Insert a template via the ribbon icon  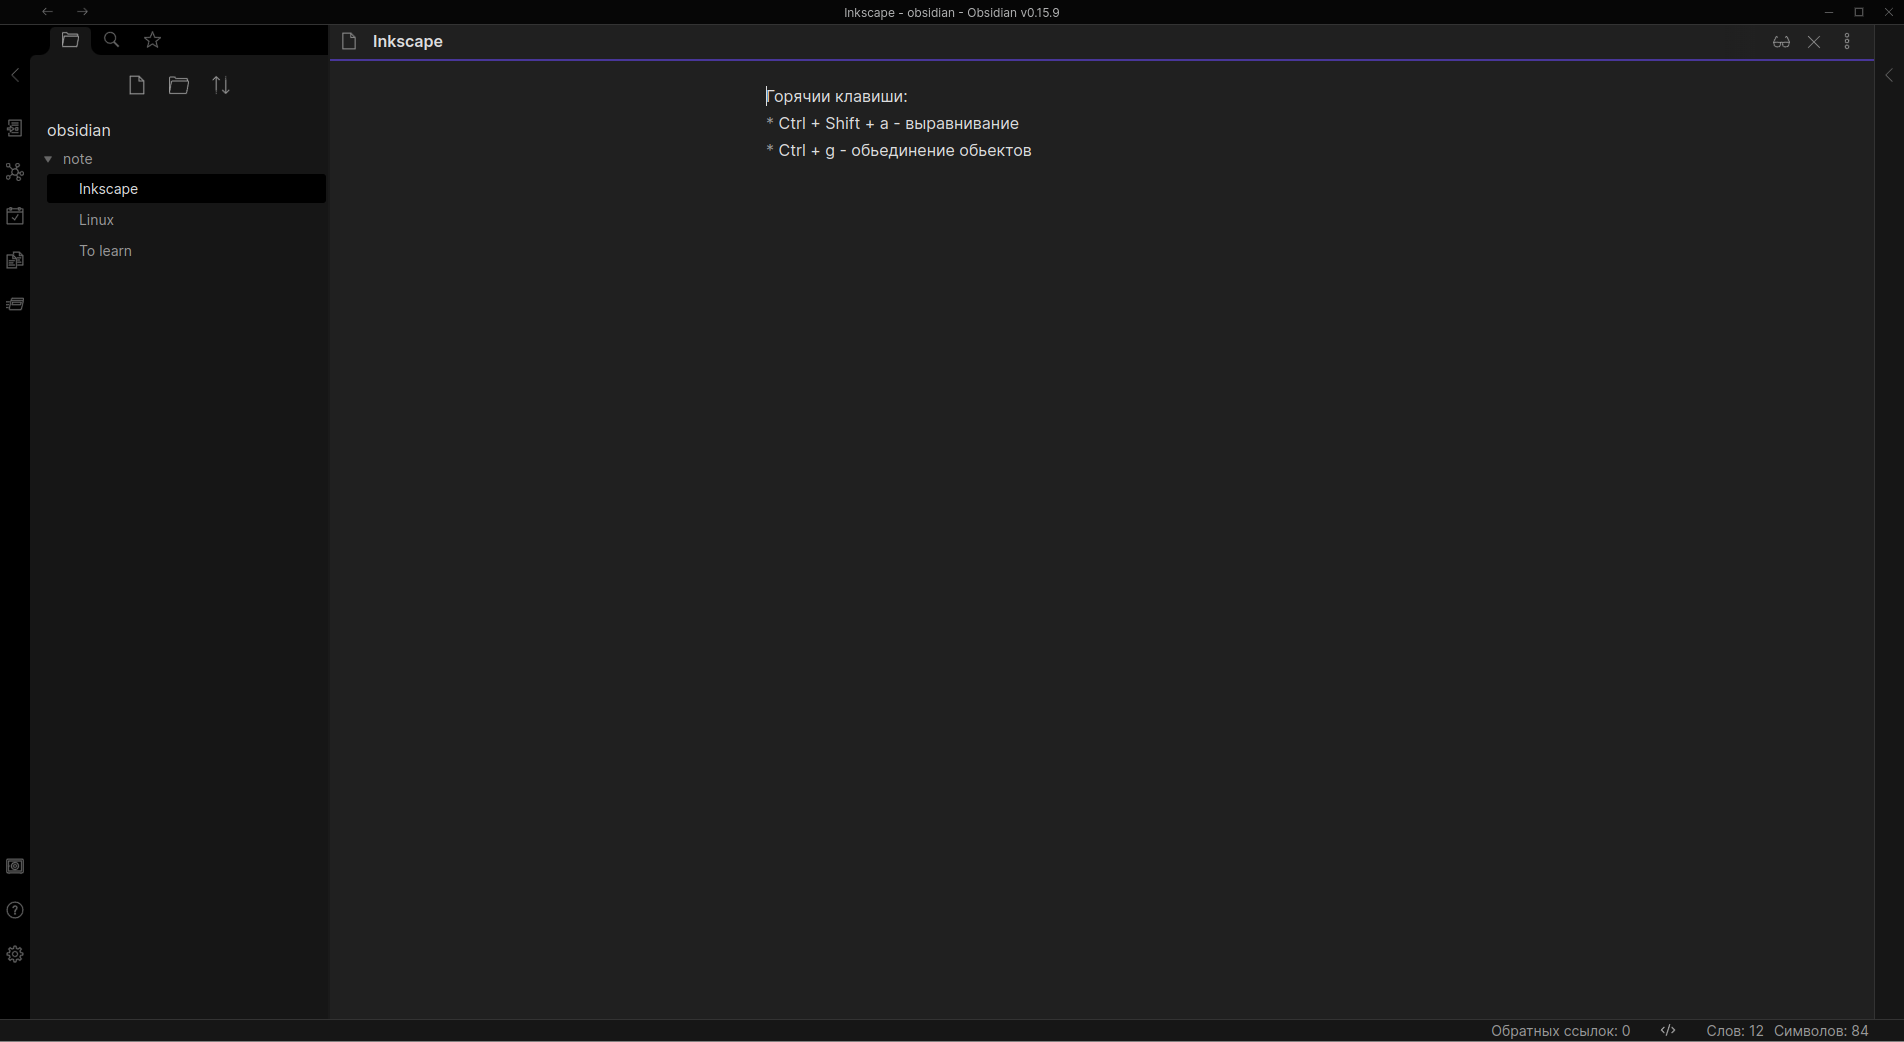(15, 260)
